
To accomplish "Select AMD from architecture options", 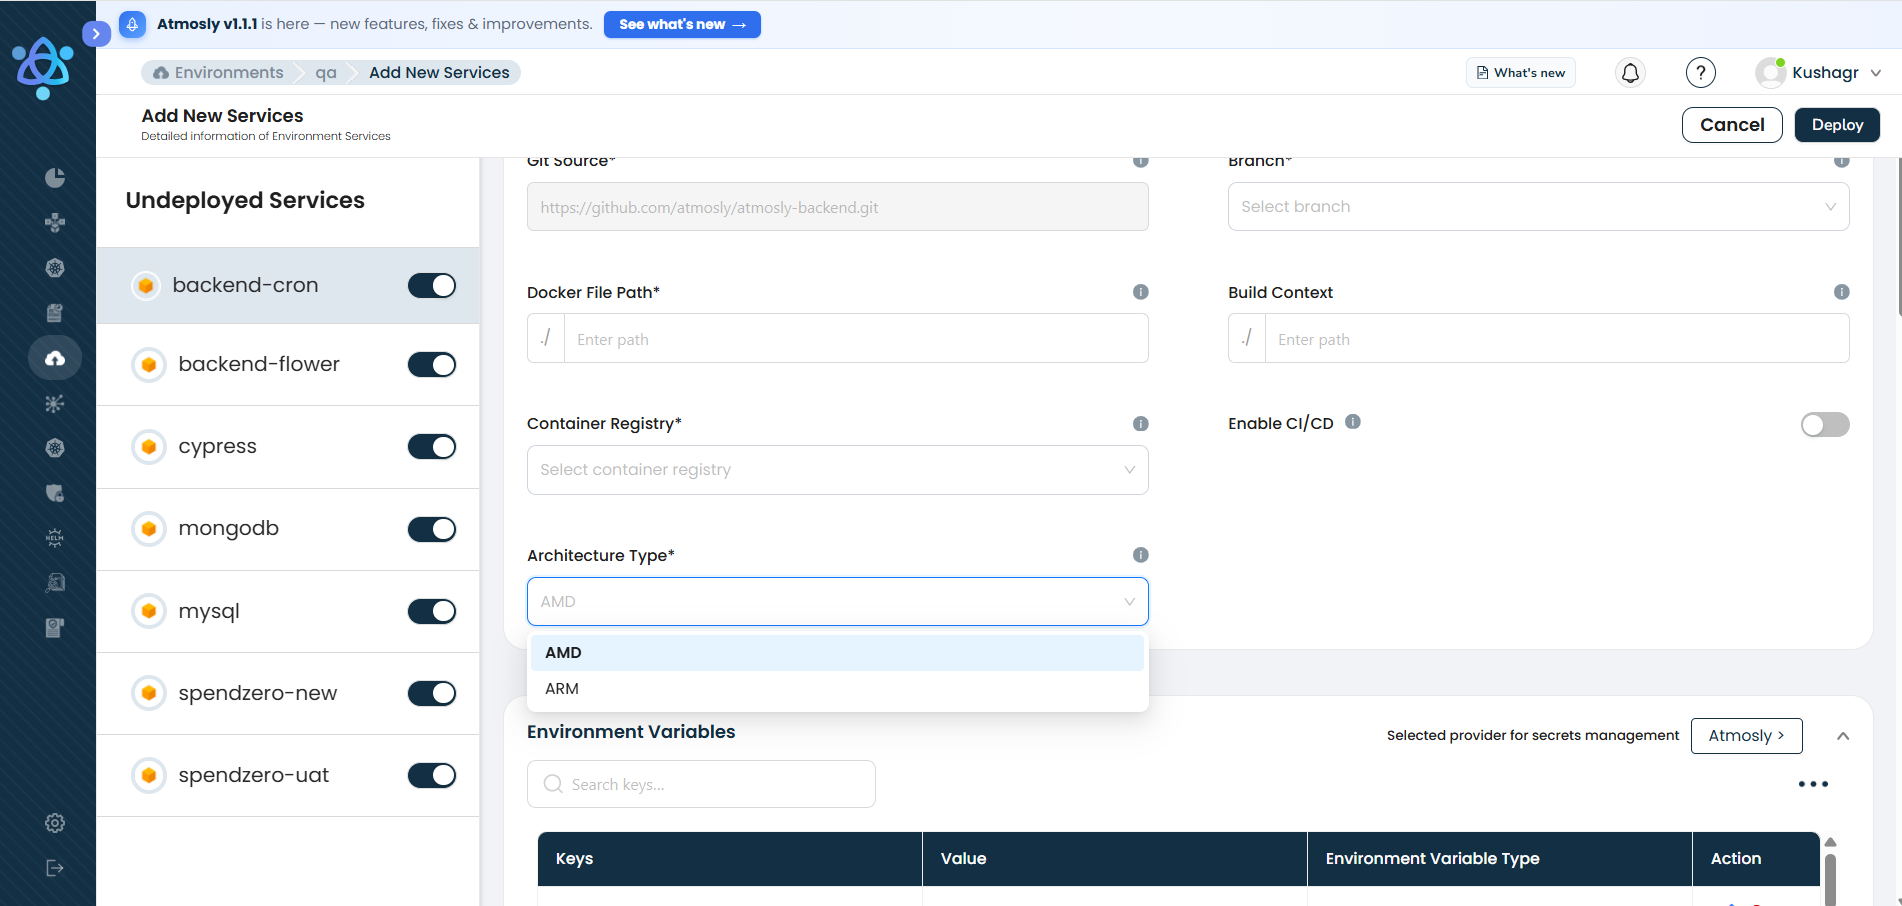I will [837, 653].
